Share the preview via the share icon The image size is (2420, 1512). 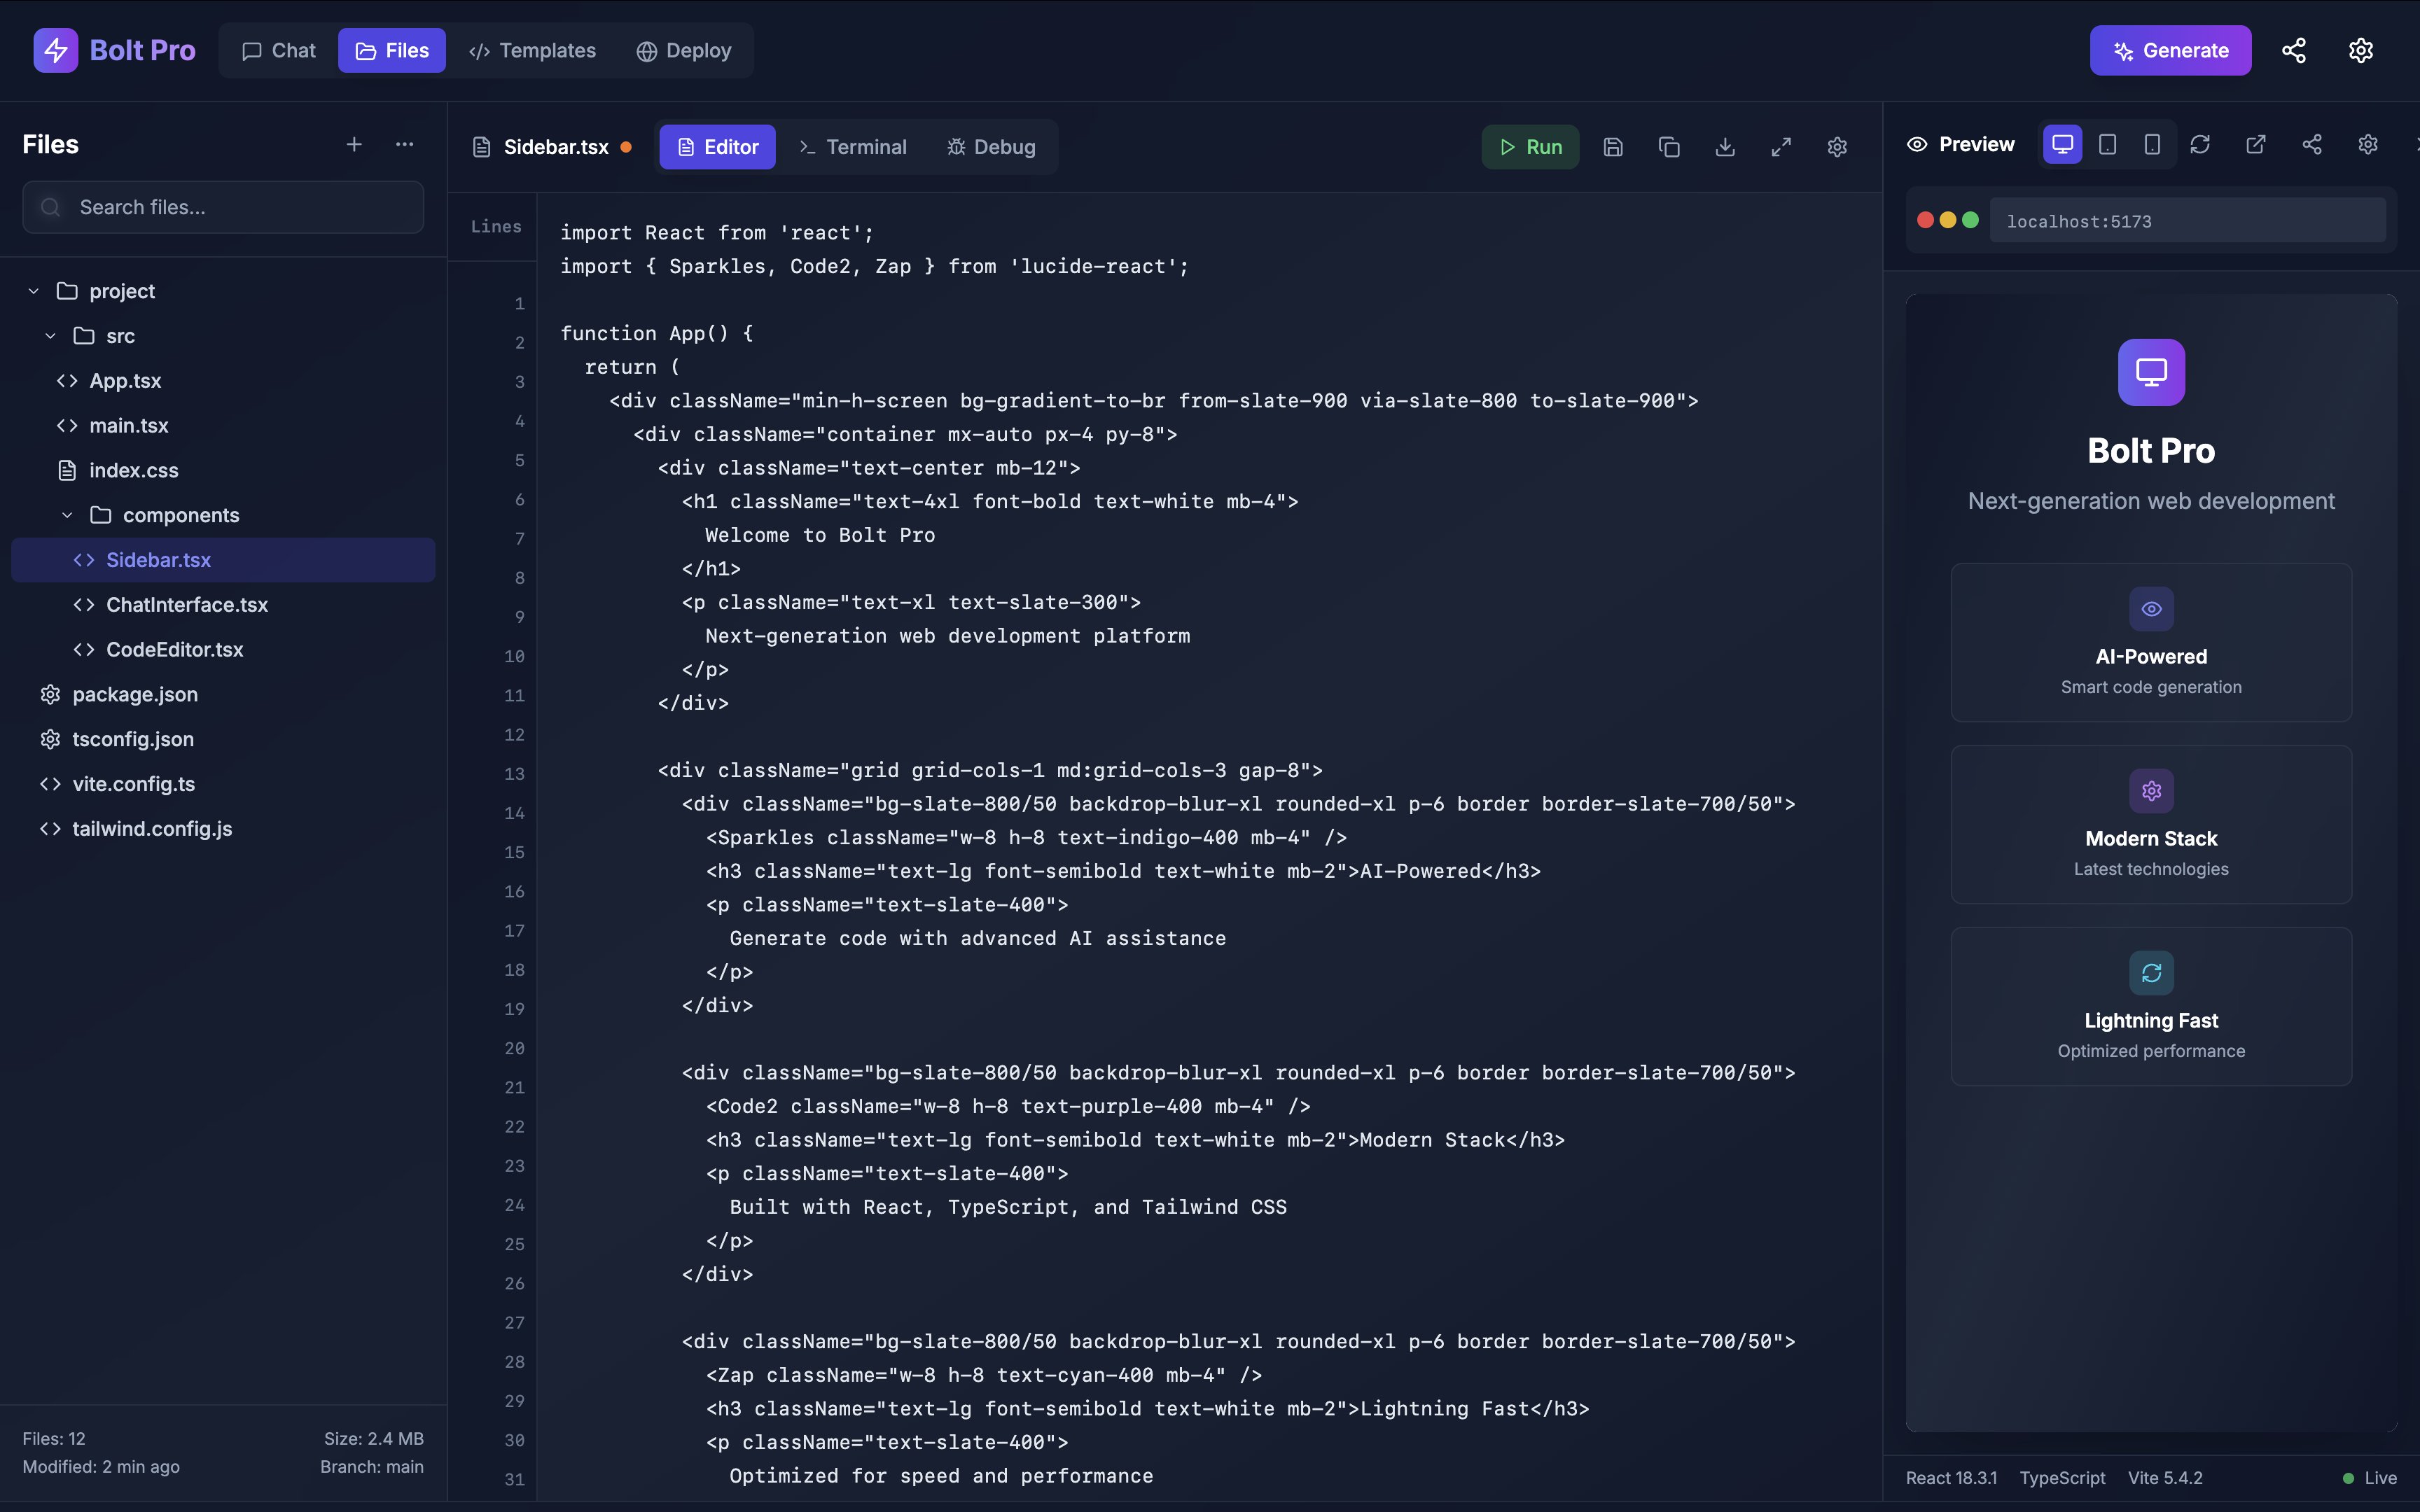pyautogui.click(x=2312, y=145)
